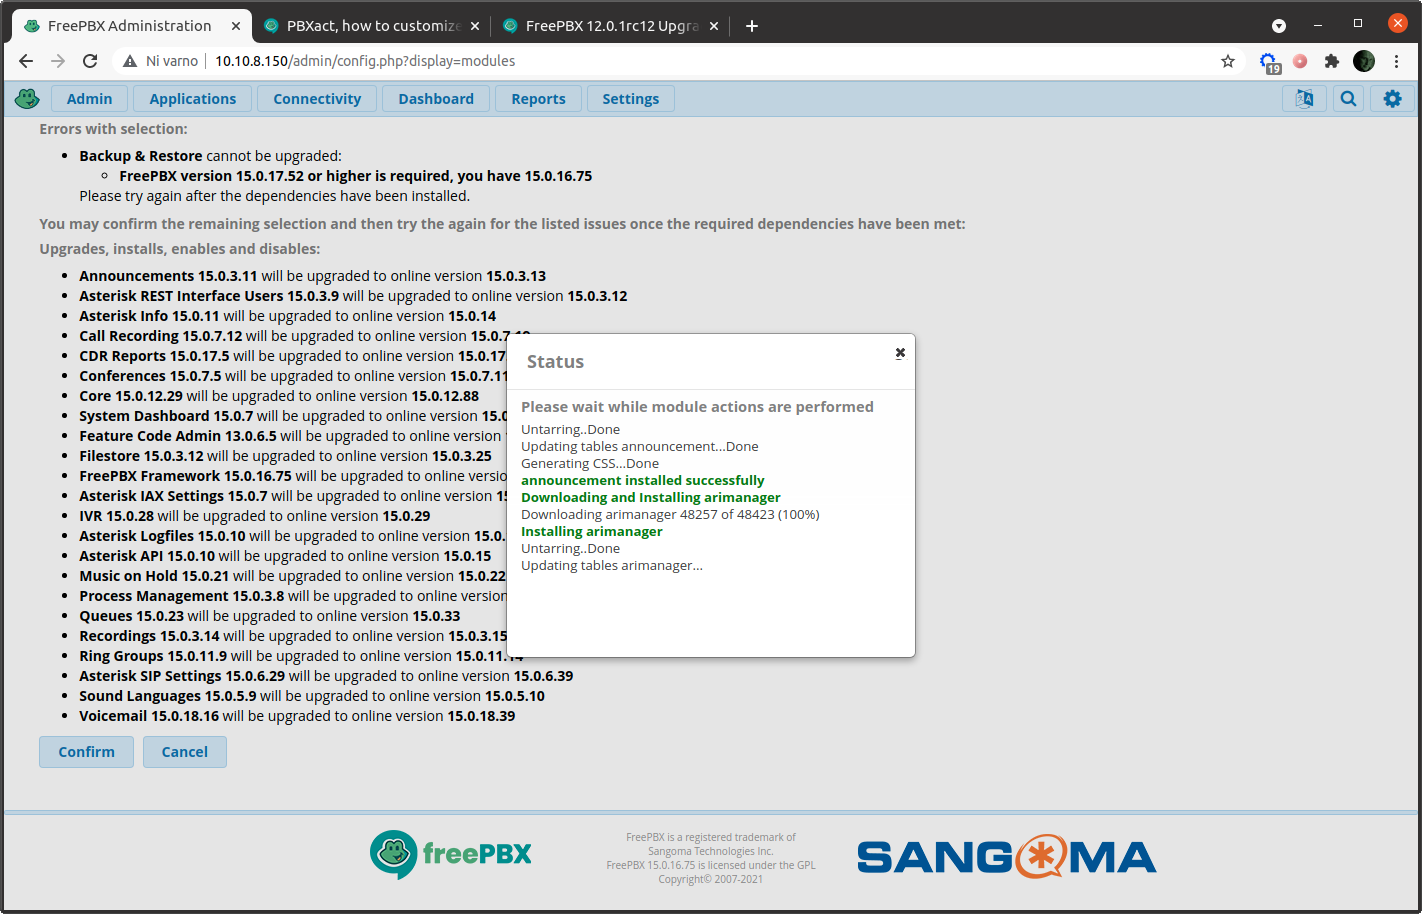Switch to the PBXact customize tab
Viewport: 1422px width, 914px height.
[x=368, y=25]
